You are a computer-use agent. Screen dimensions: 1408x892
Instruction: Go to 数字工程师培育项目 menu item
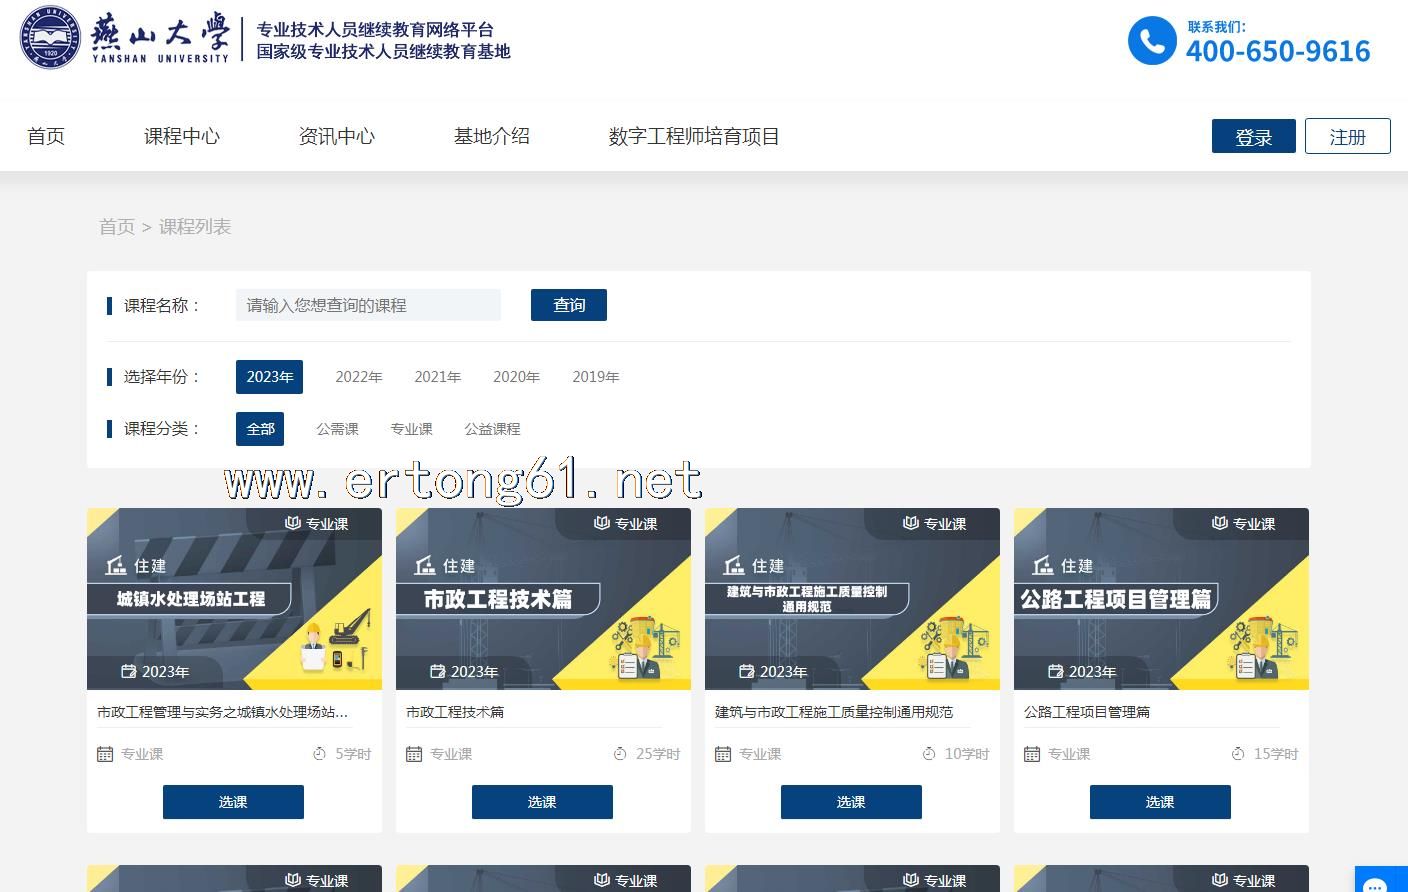693,136
